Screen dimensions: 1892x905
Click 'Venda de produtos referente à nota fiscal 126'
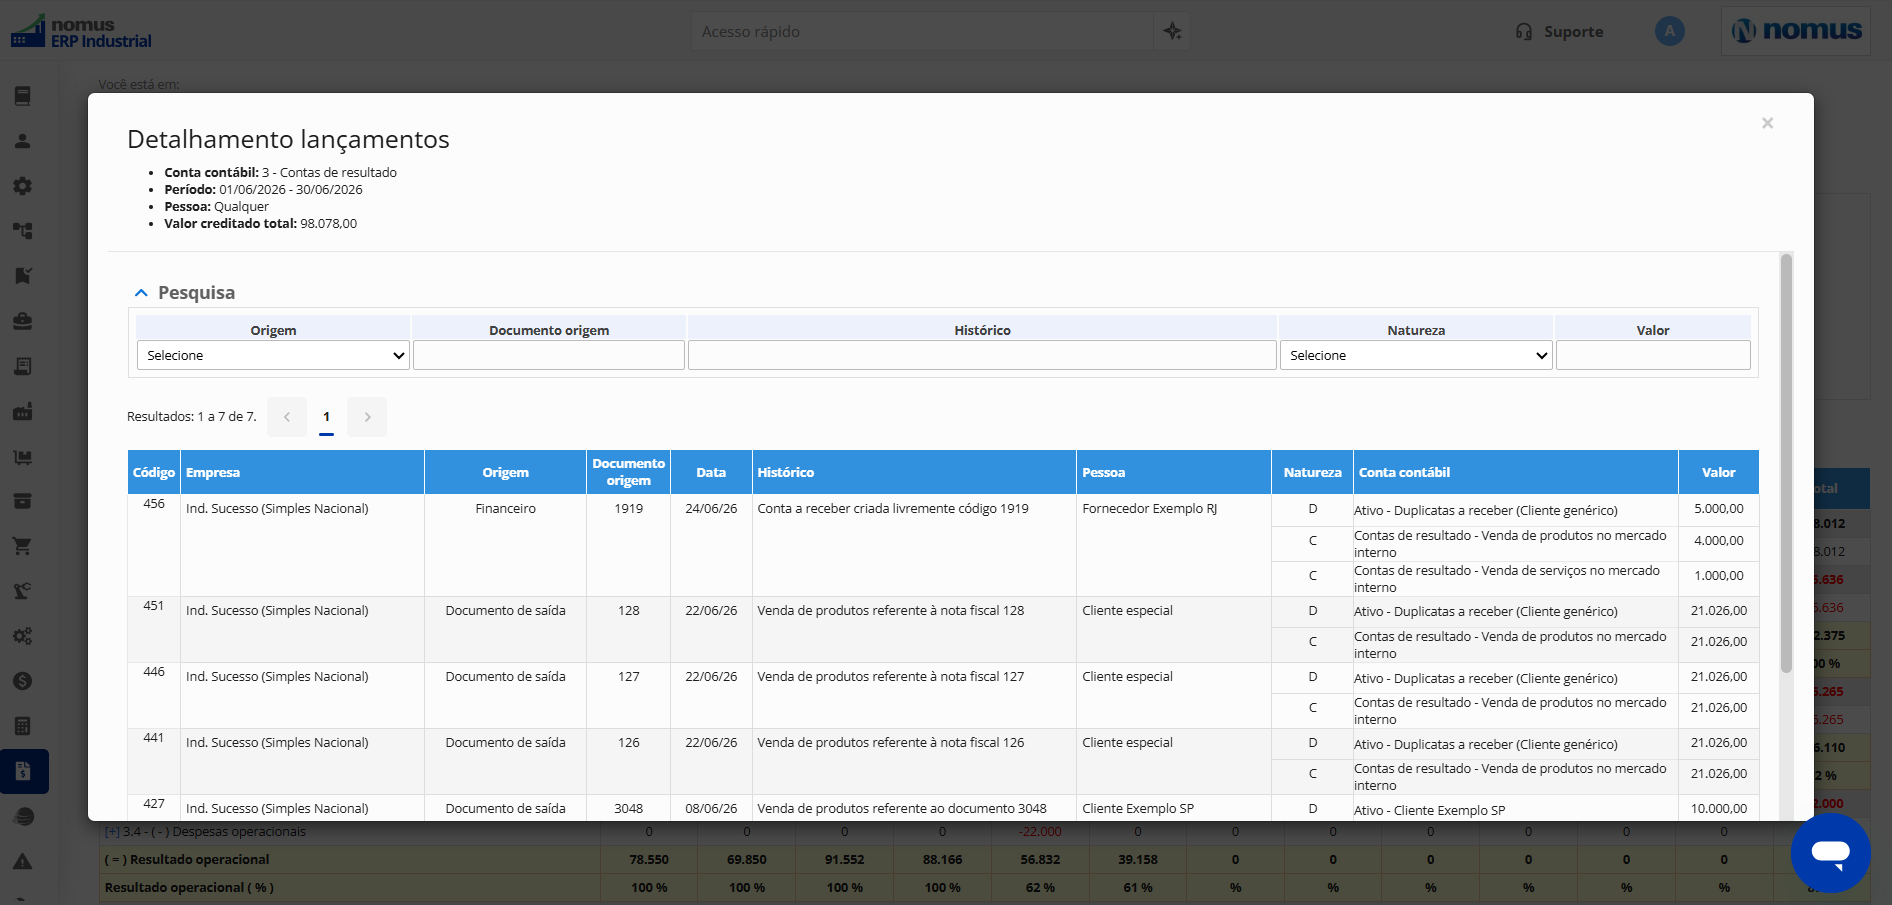[x=891, y=743]
